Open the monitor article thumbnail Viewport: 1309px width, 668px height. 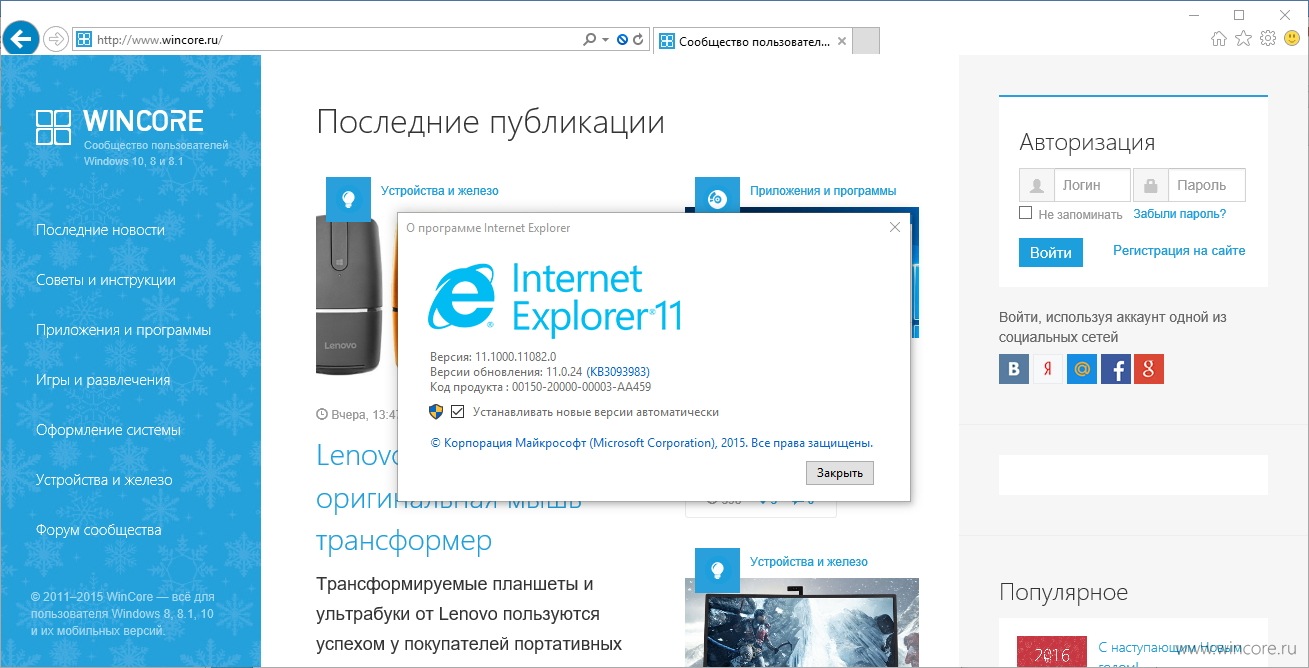(x=802, y=624)
